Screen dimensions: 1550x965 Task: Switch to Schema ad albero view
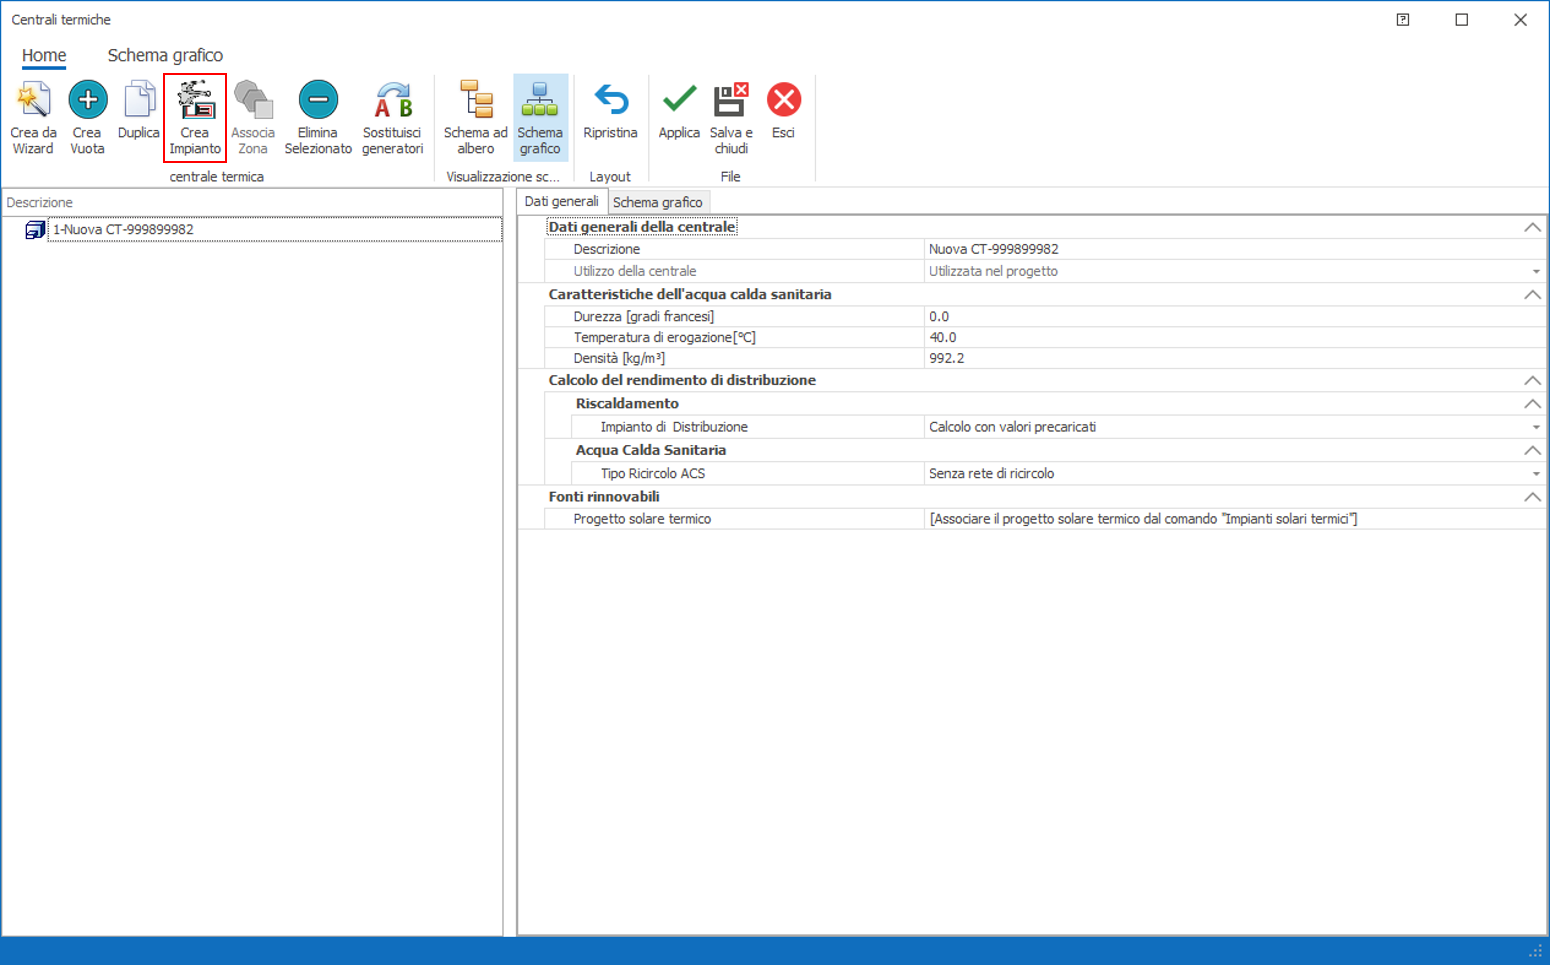[475, 117]
